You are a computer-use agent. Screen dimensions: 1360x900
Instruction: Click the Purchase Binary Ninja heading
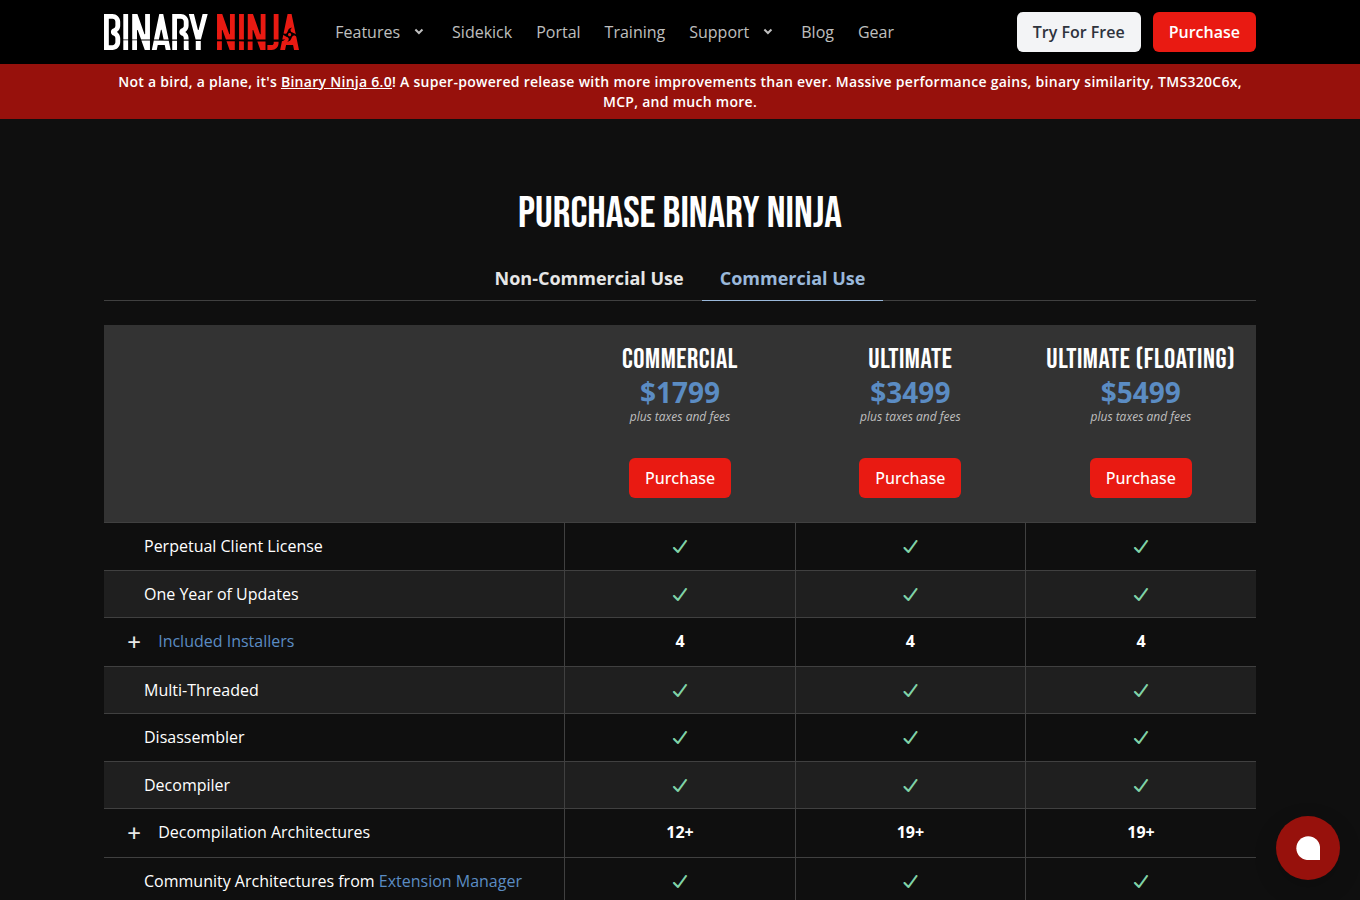pyautogui.click(x=680, y=212)
